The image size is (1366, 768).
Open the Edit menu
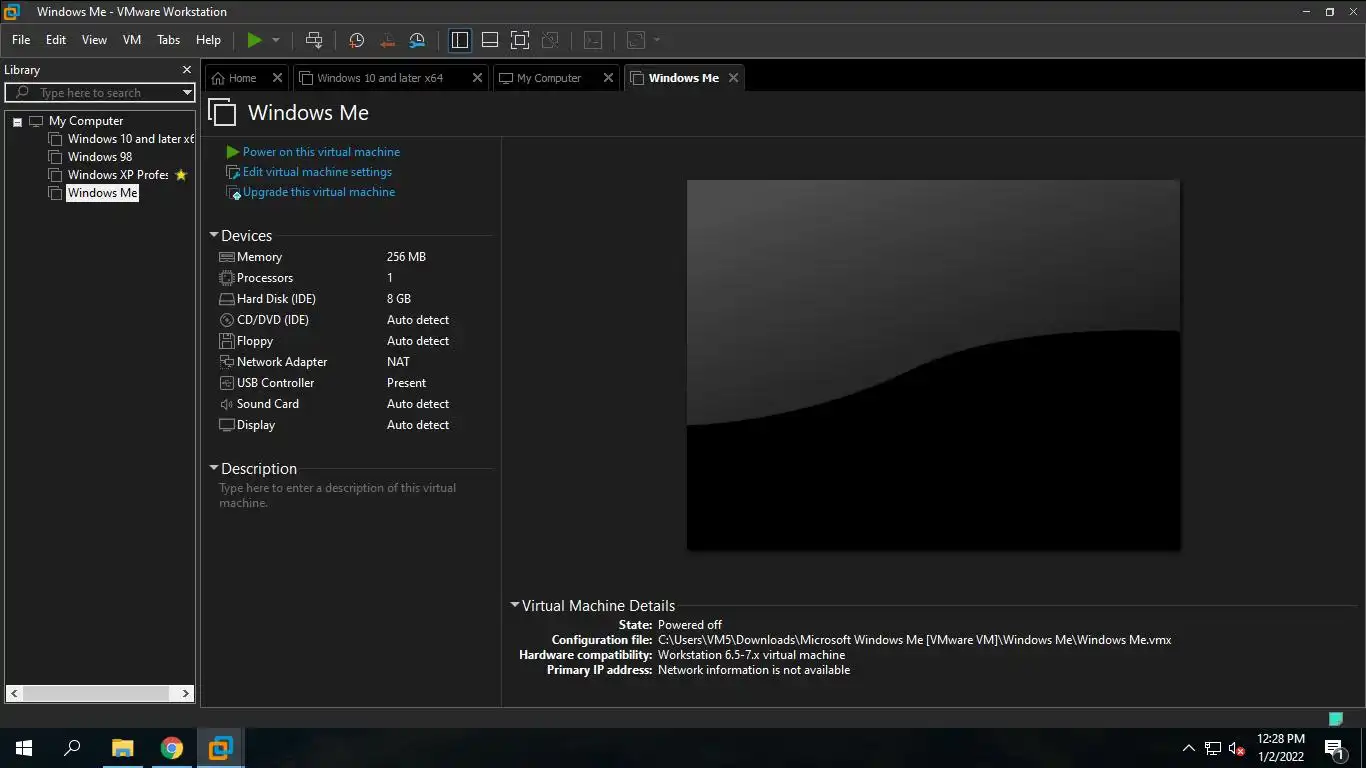(x=56, y=40)
